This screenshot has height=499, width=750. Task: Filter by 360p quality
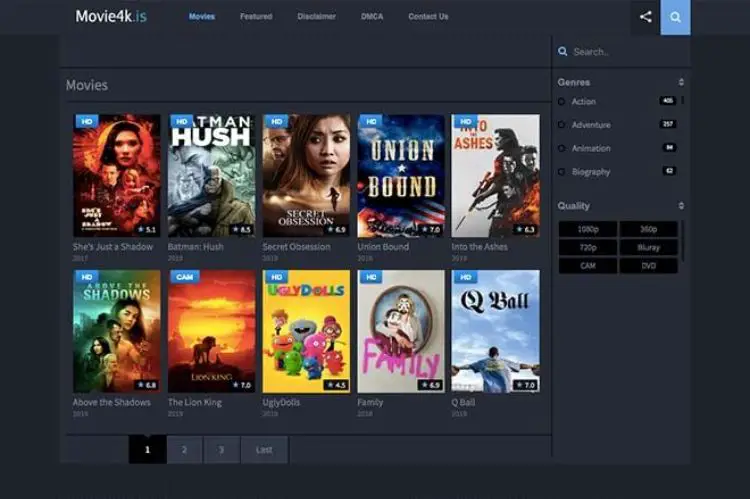point(649,229)
